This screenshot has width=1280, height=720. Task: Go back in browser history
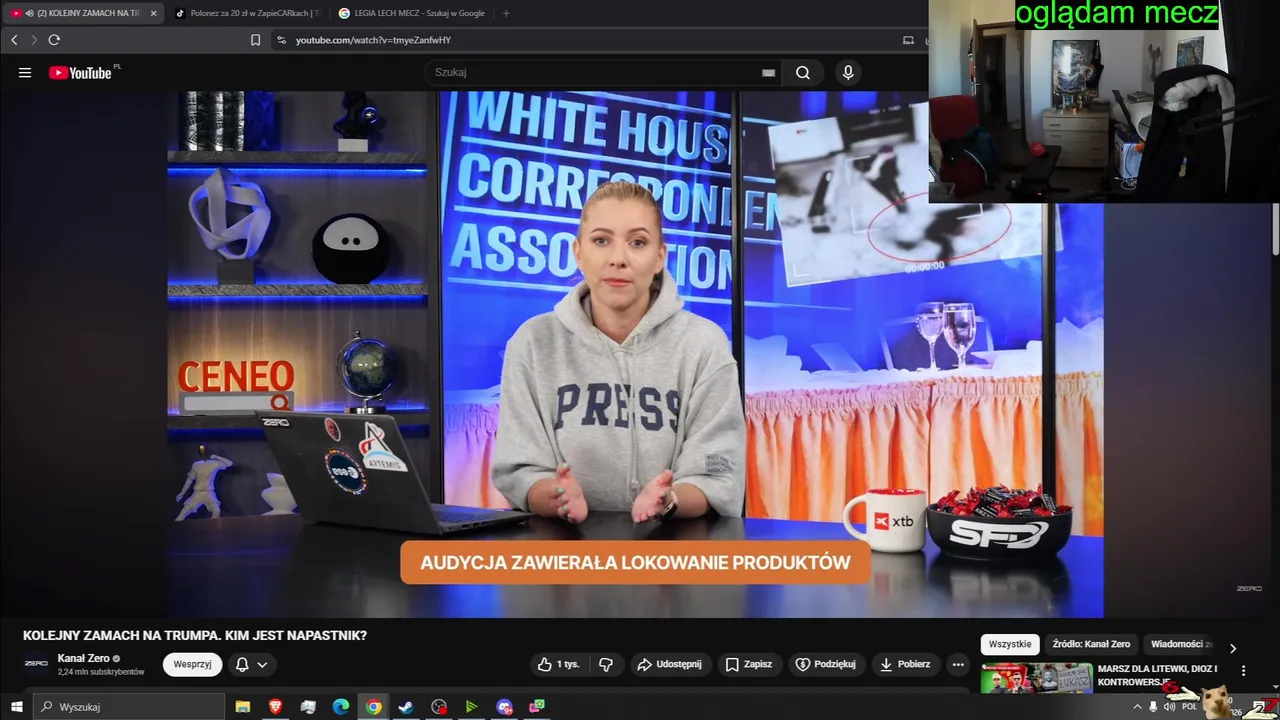(x=14, y=40)
